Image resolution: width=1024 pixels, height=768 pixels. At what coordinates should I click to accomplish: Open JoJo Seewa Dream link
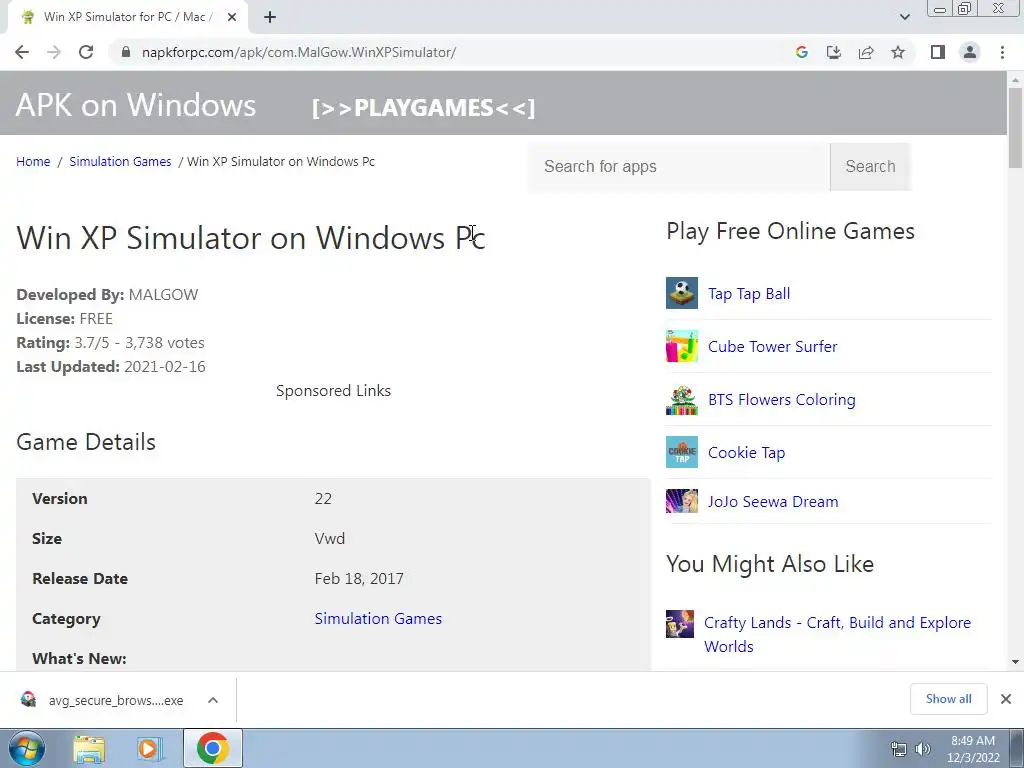click(x=773, y=502)
